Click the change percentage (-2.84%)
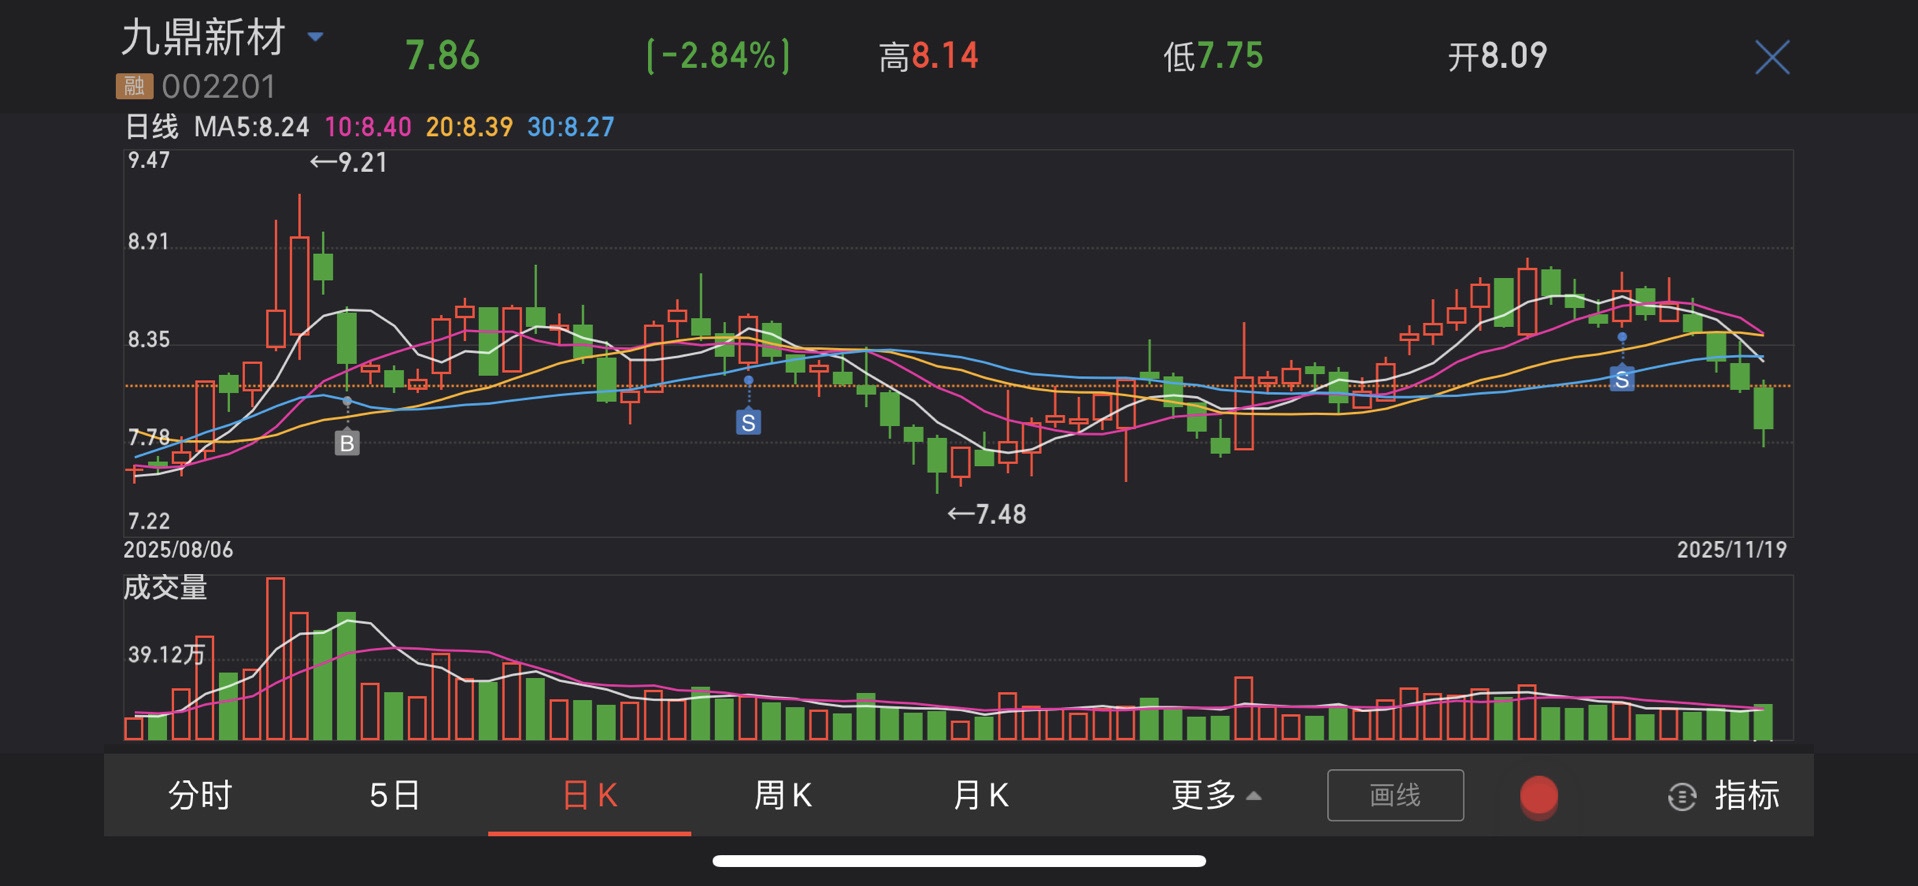 pyautogui.click(x=718, y=56)
